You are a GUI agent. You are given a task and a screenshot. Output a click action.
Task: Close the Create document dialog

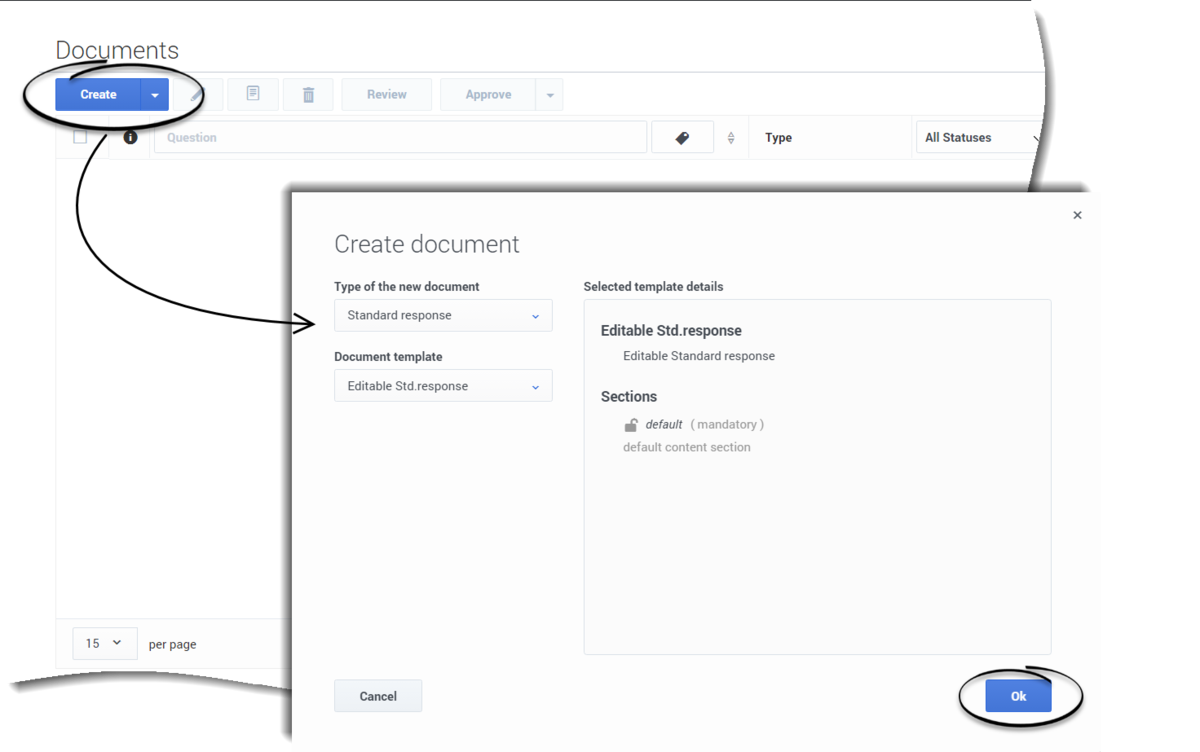(1077, 215)
